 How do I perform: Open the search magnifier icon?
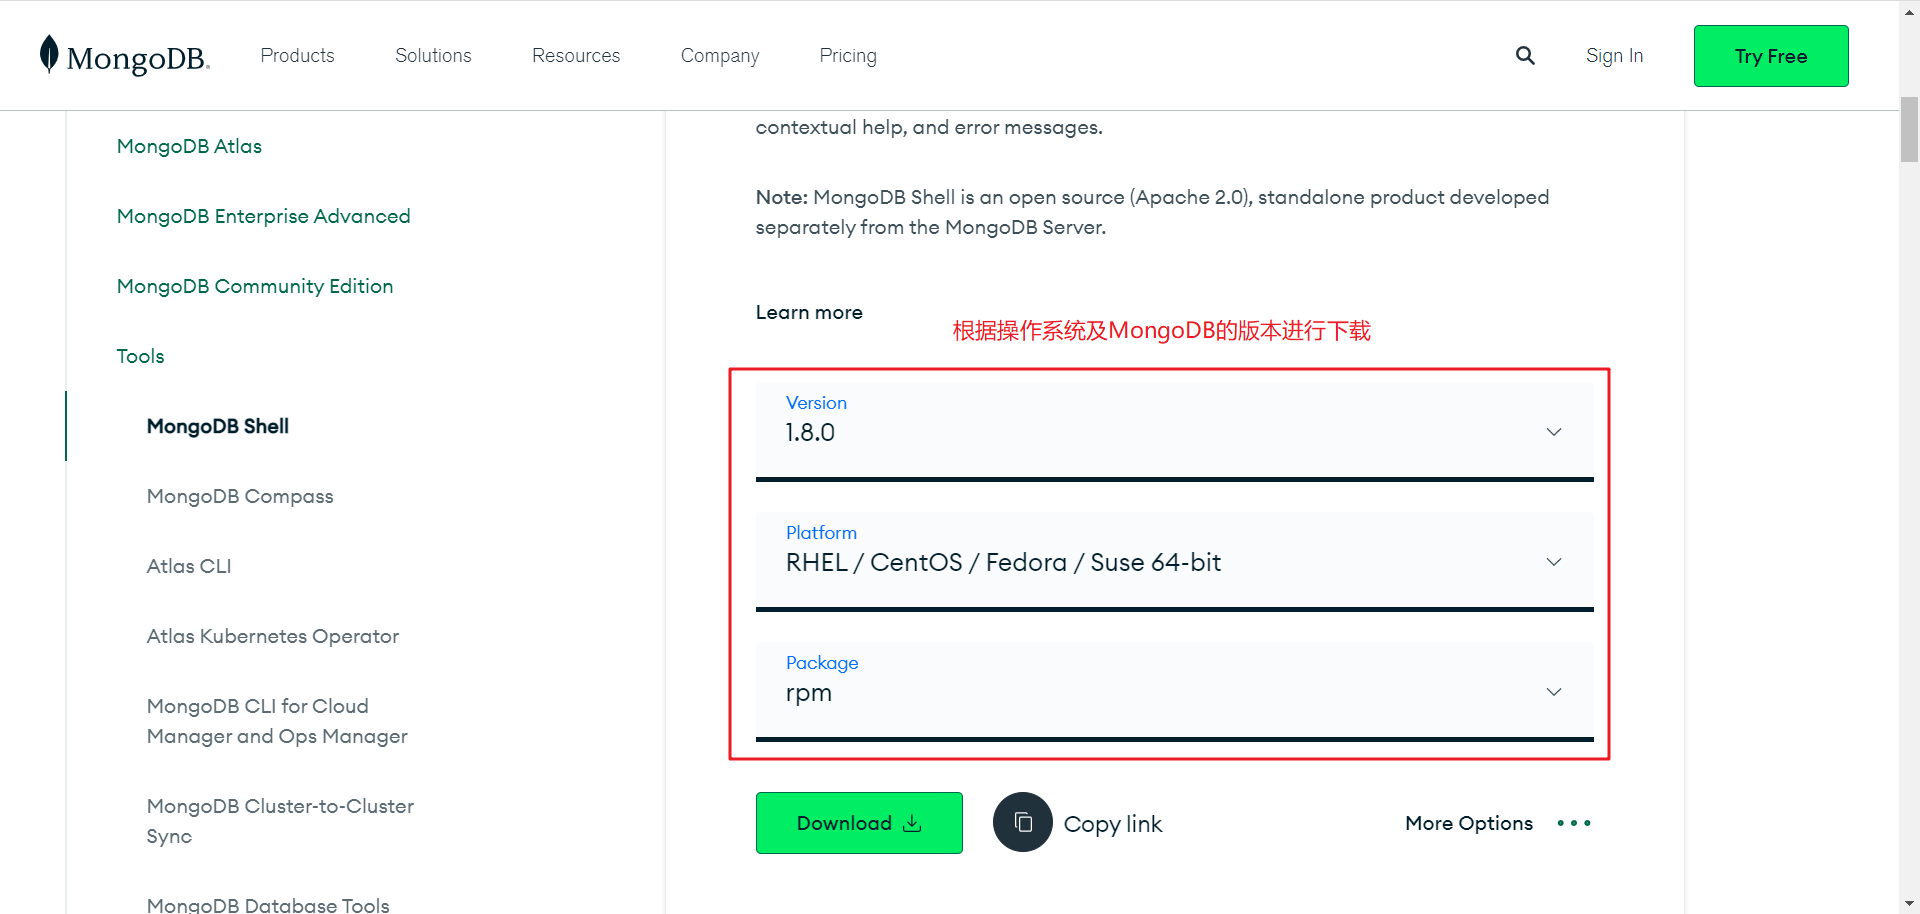pyautogui.click(x=1525, y=55)
